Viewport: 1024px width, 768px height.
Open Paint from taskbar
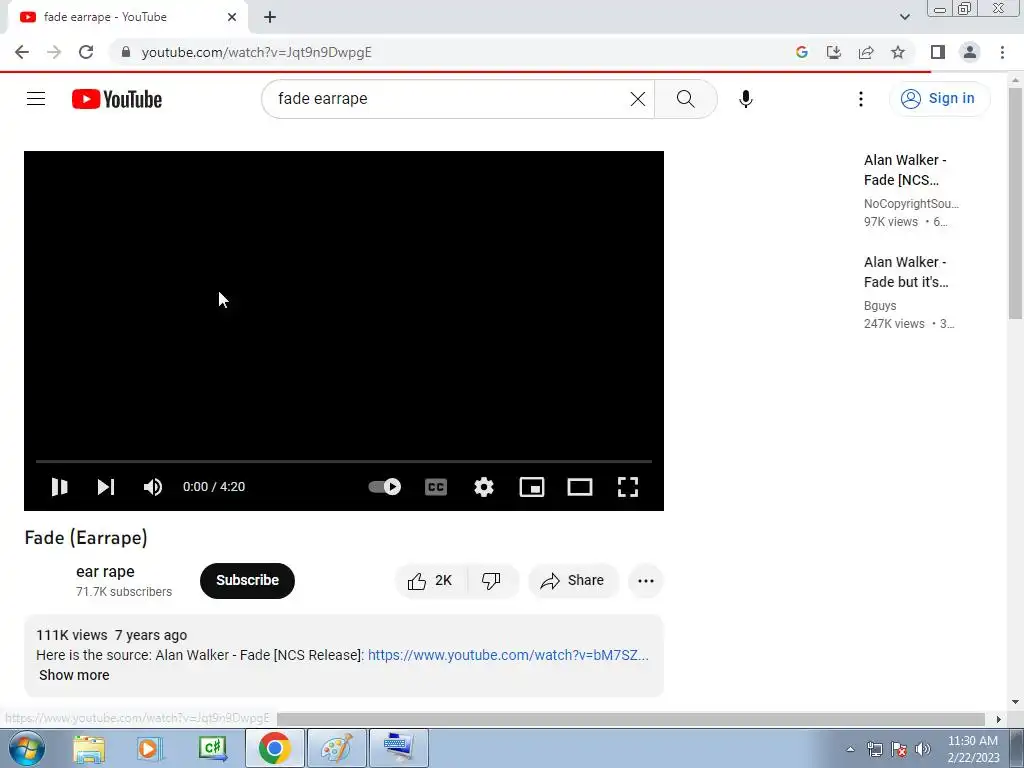336,748
